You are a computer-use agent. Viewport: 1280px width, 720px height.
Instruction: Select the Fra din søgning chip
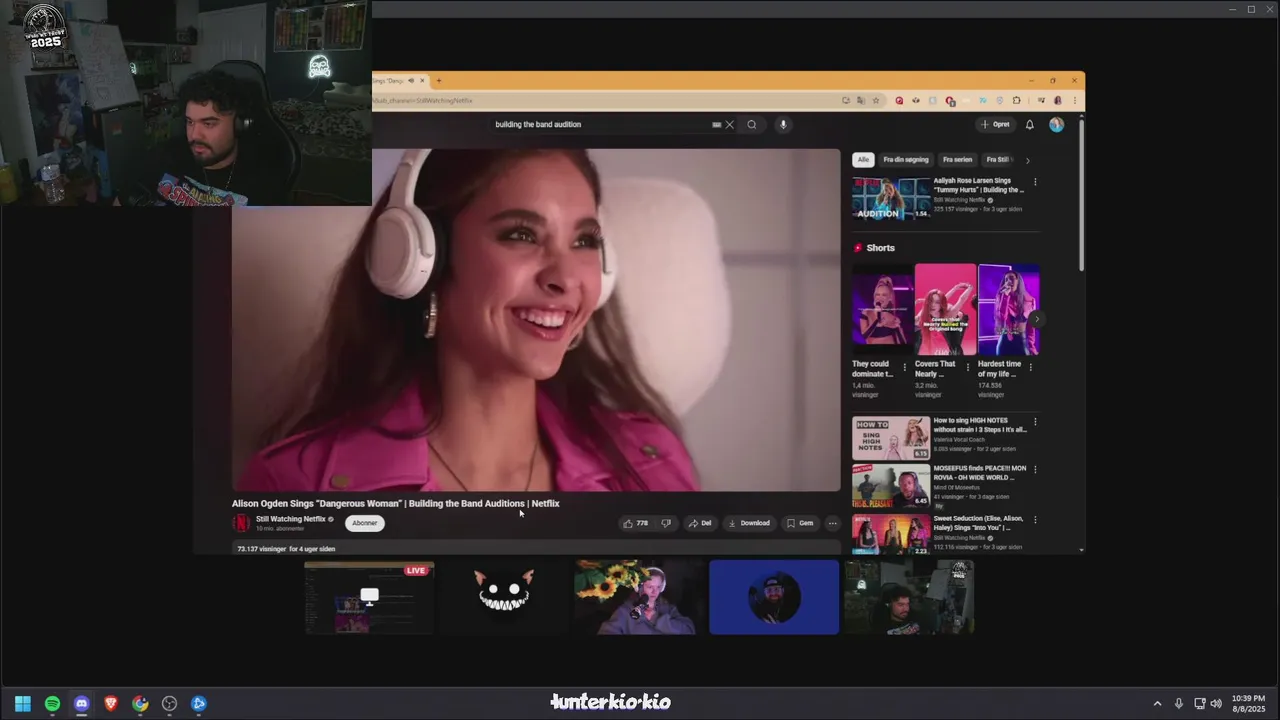pos(906,160)
